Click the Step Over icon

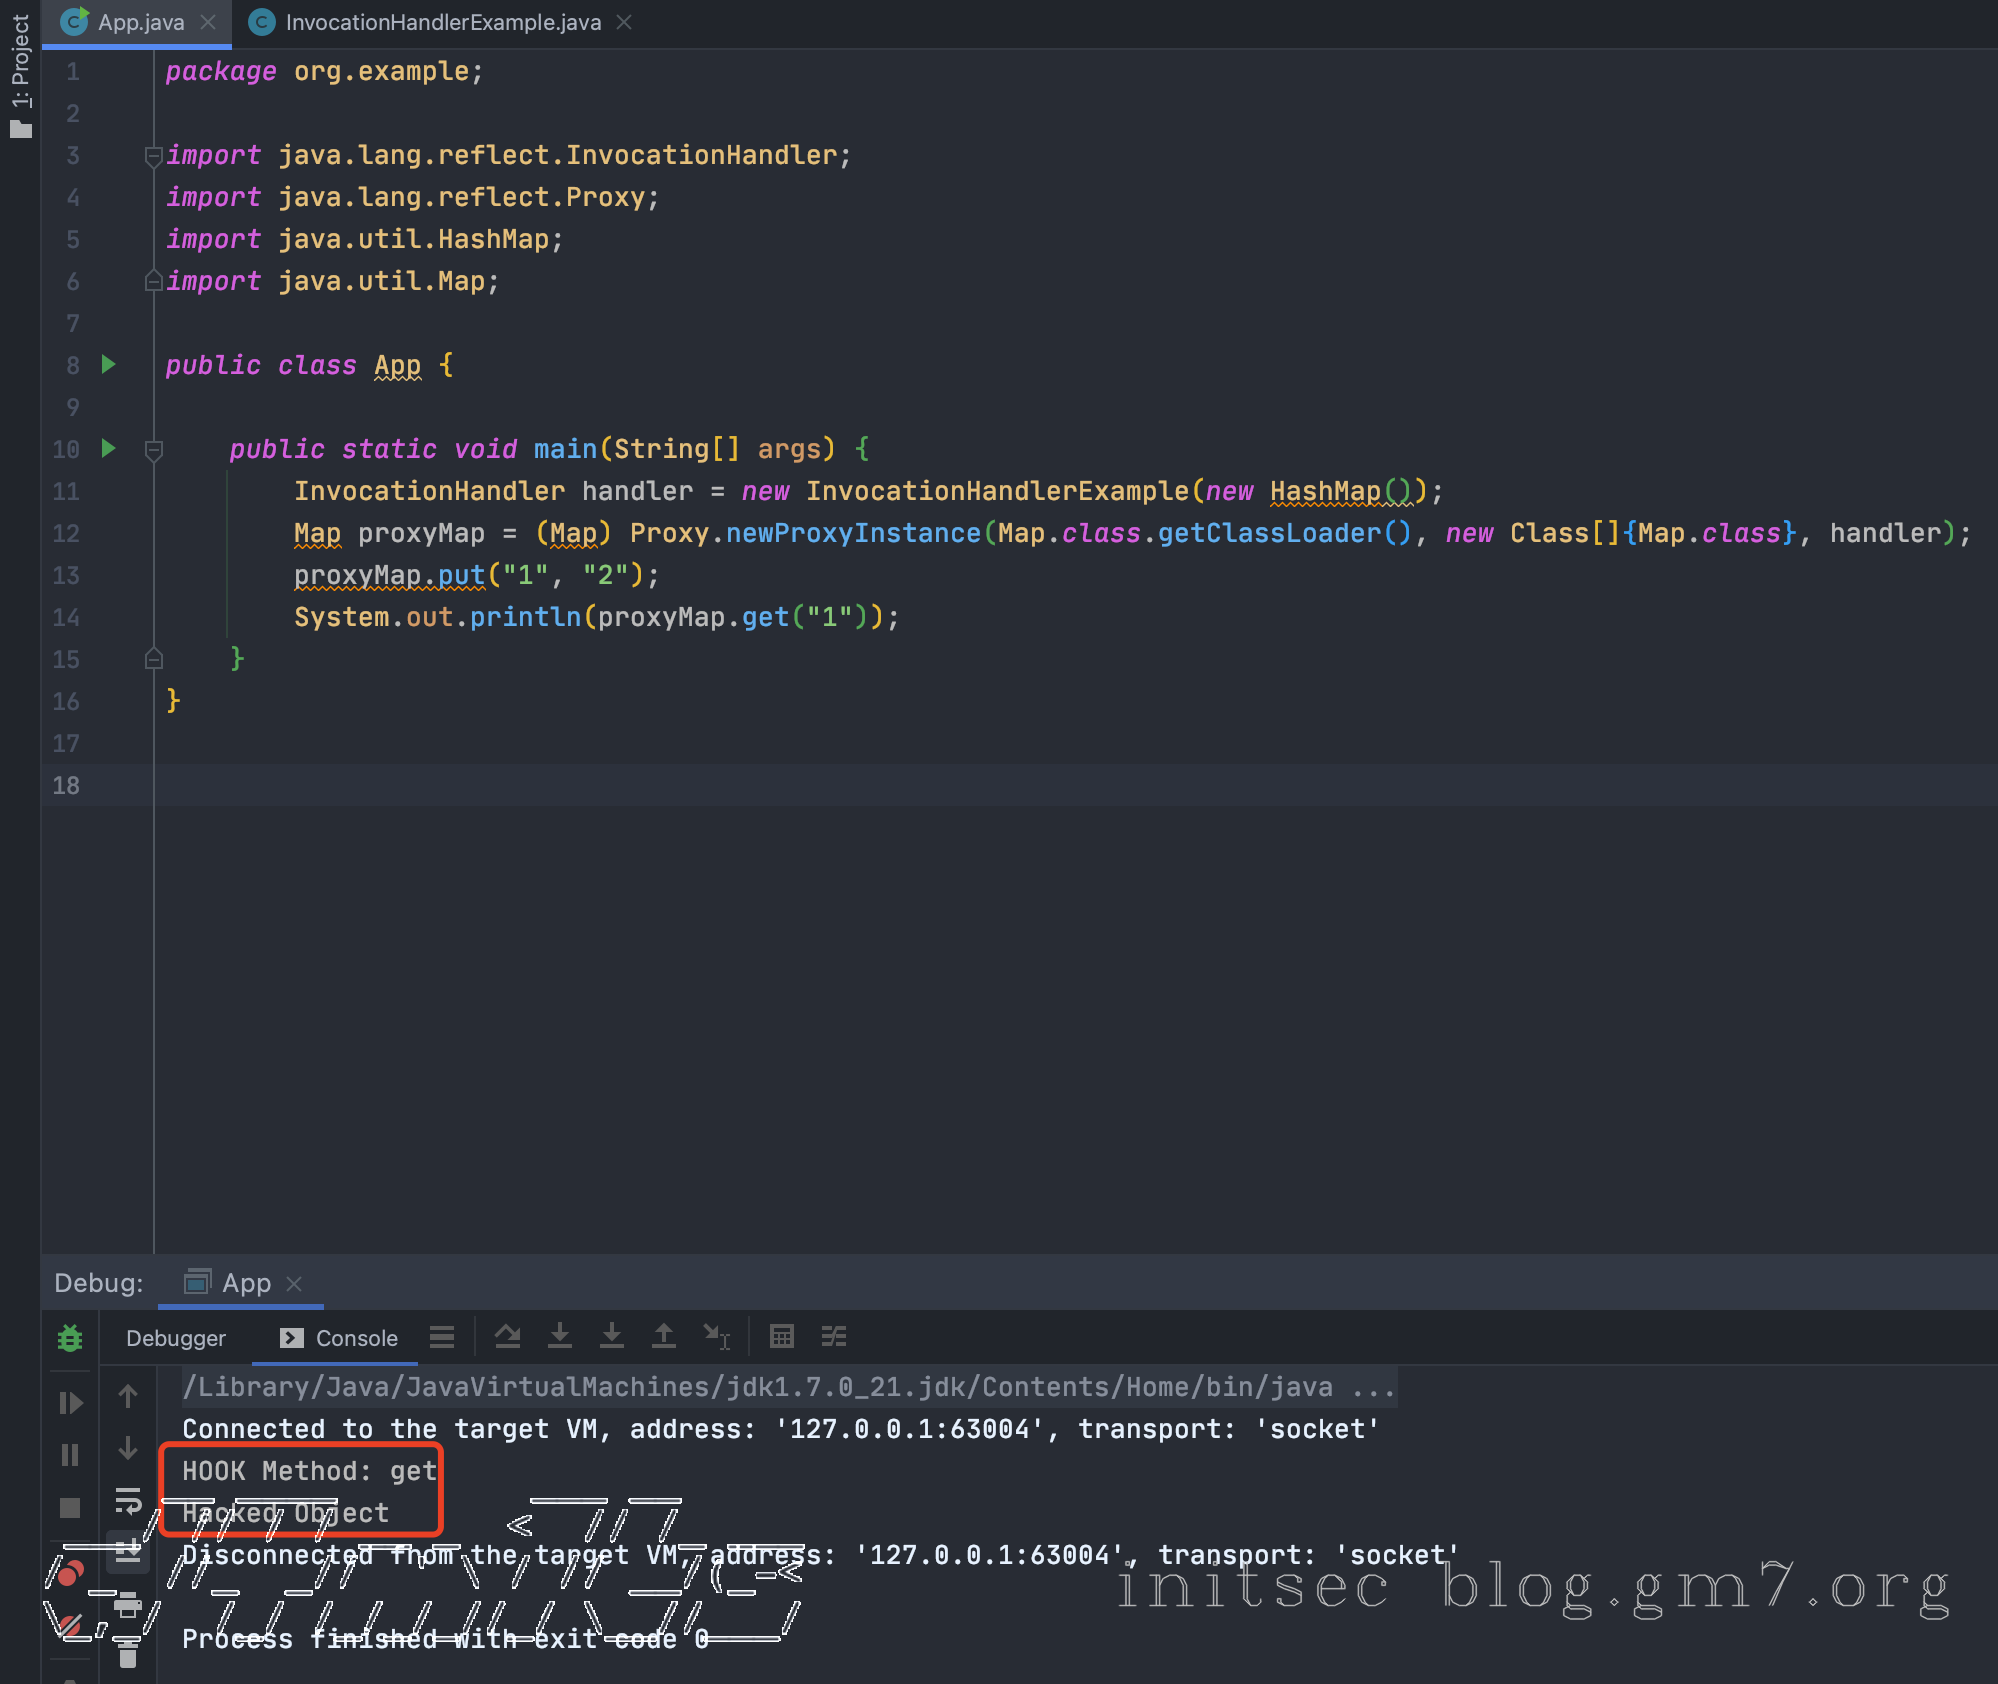click(508, 1337)
